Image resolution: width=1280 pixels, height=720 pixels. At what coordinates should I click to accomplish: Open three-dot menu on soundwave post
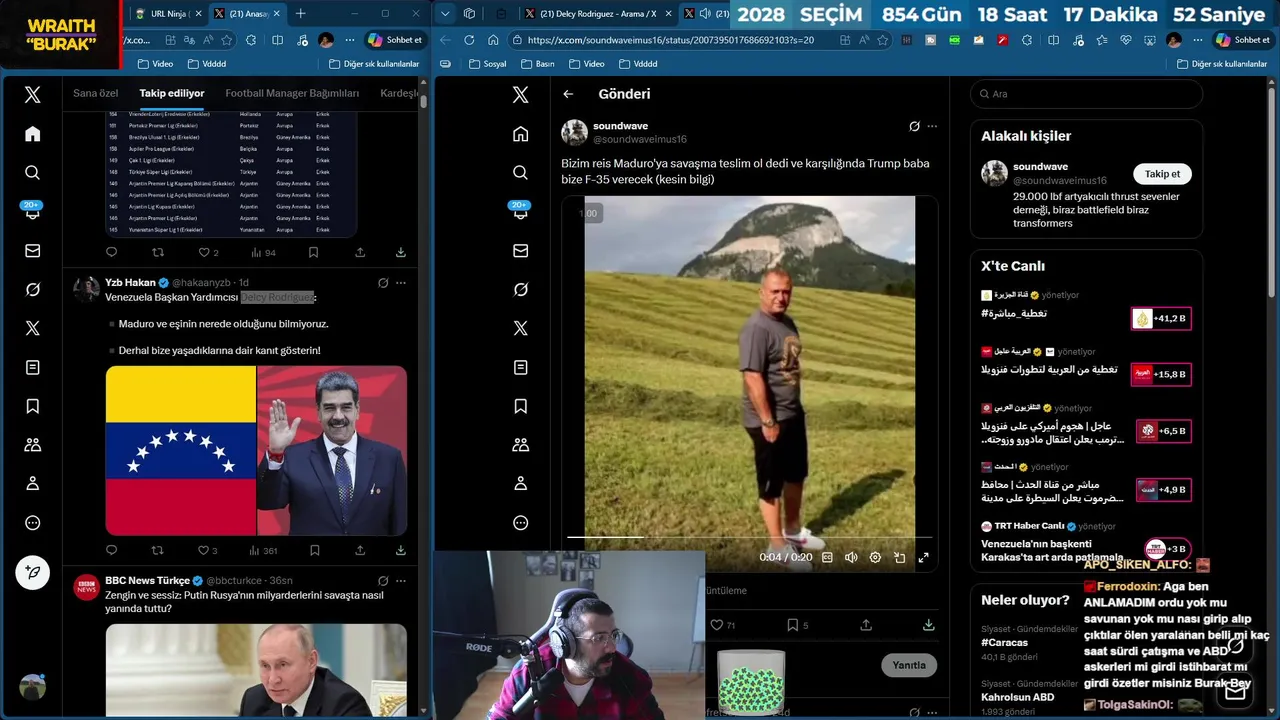pyautogui.click(x=932, y=127)
